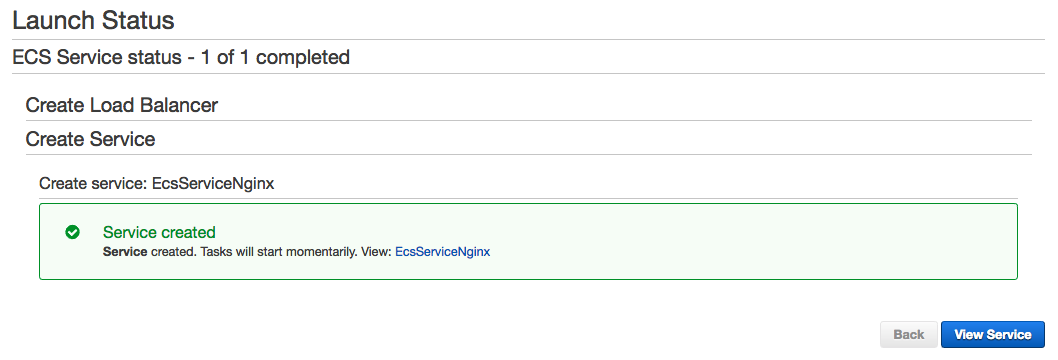This screenshot has width=1058, height=360.
Task: Click the word 'Launch' in the title
Action: click(x=53, y=20)
